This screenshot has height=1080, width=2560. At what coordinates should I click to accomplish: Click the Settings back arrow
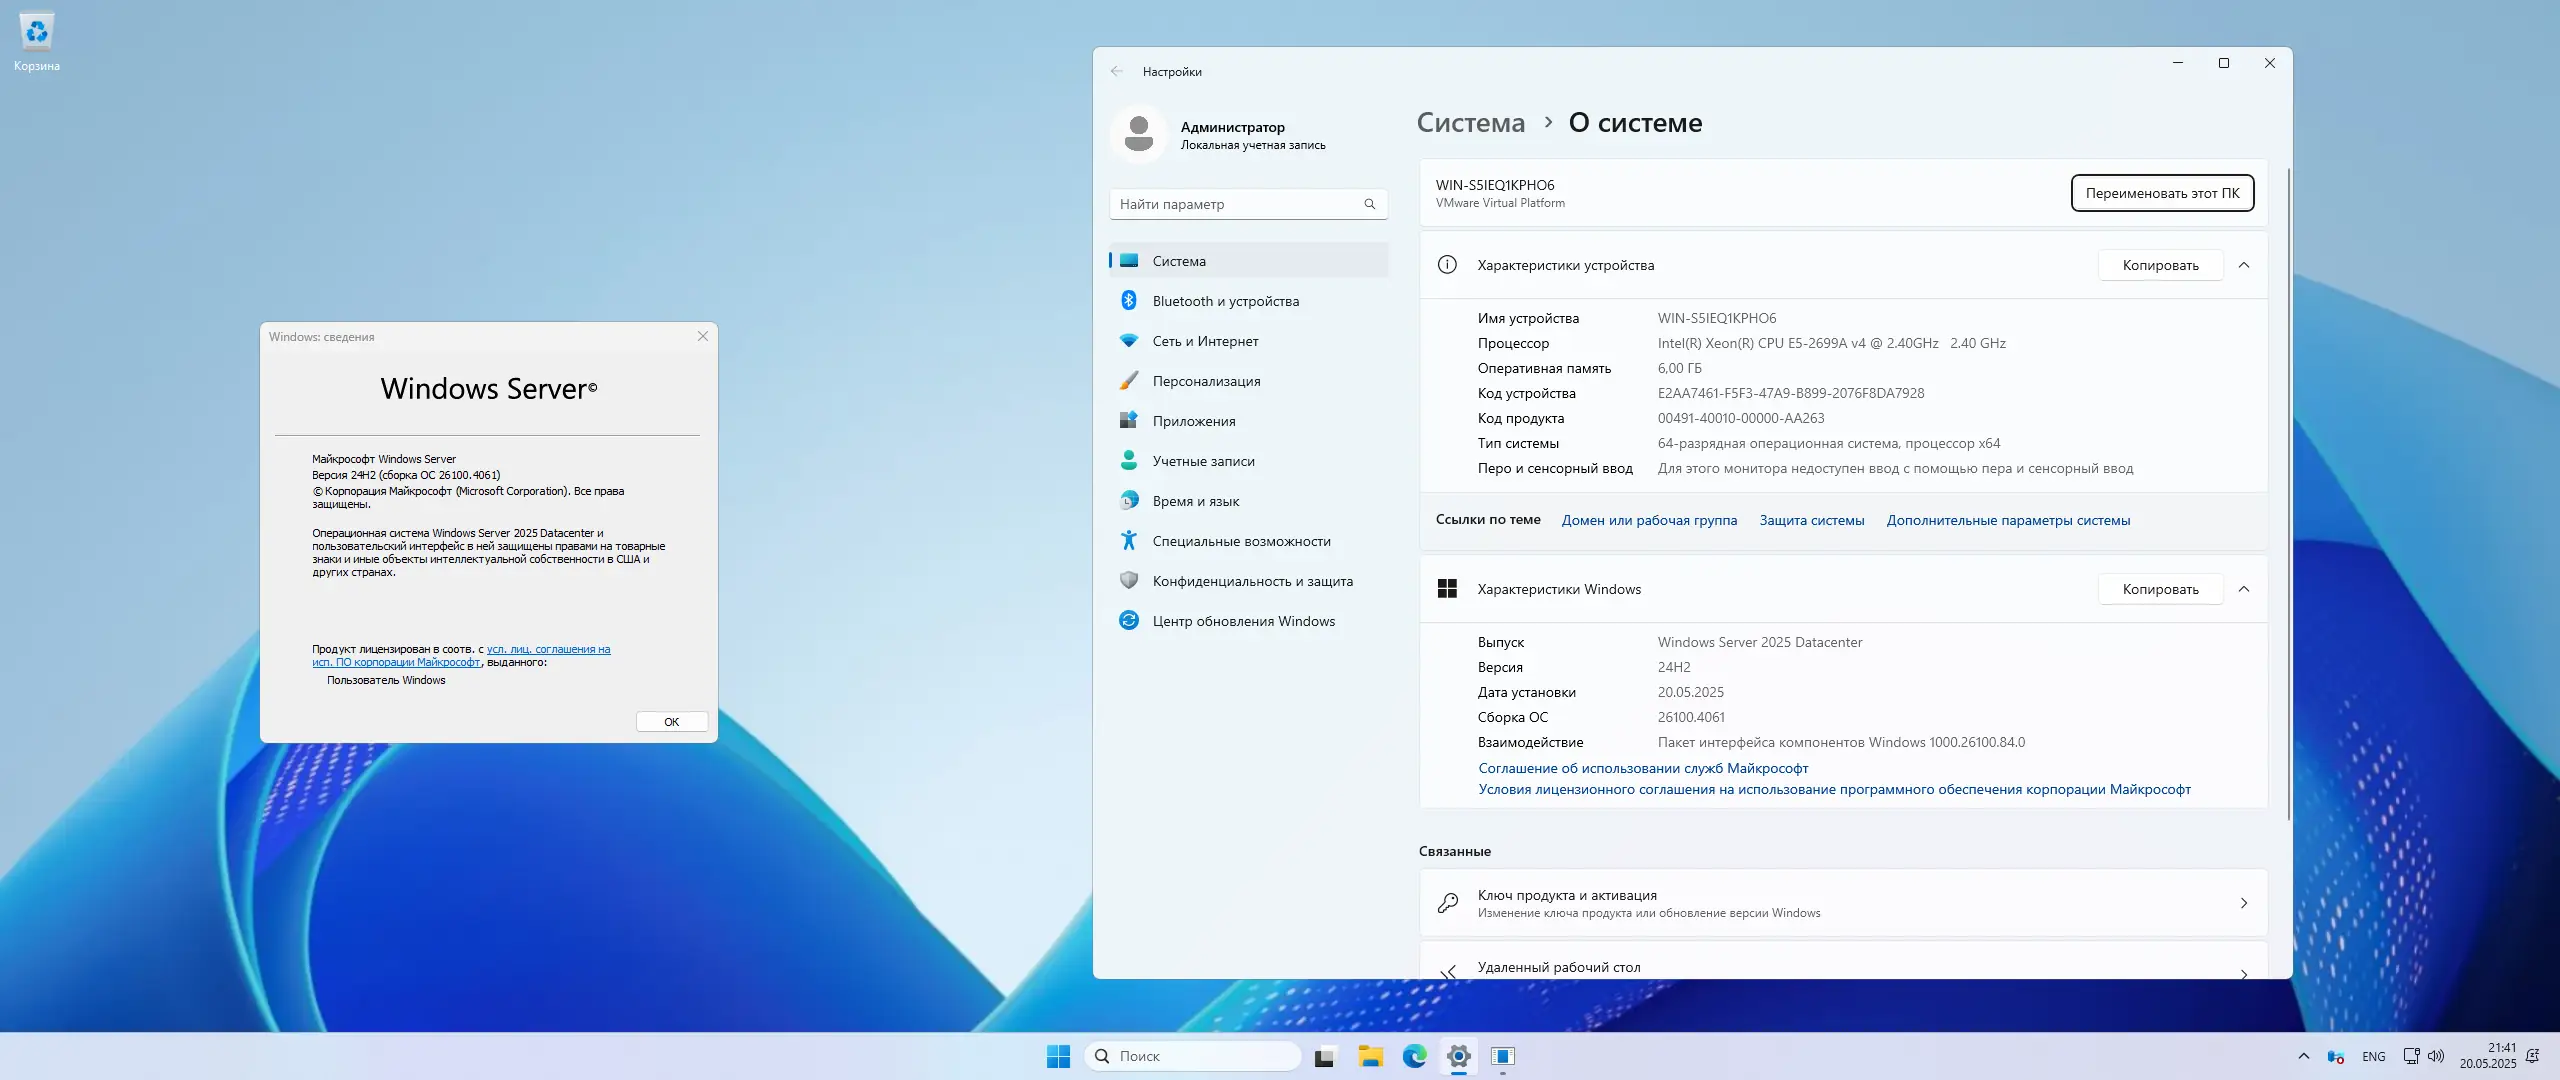1117,71
